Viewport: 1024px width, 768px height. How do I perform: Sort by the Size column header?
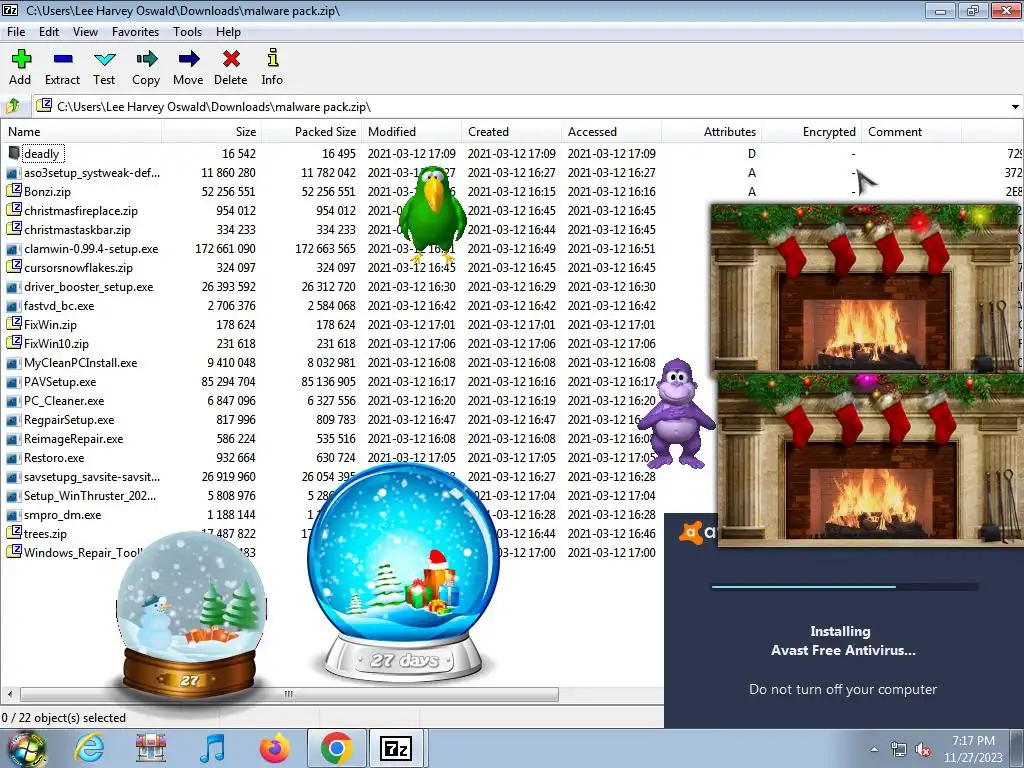click(212, 131)
